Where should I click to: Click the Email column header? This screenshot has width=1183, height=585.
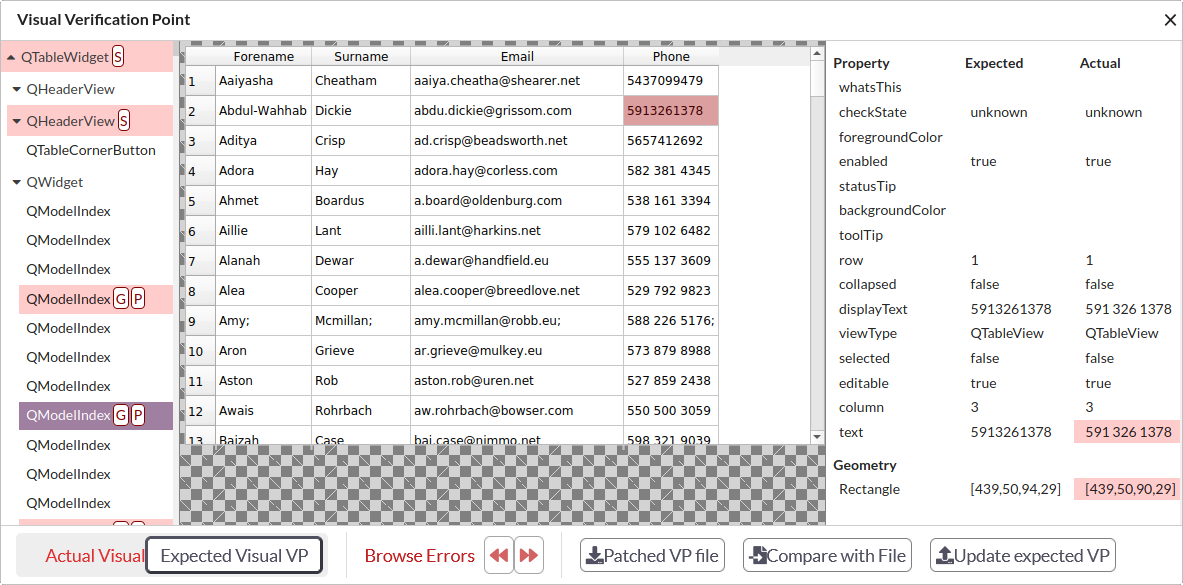coord(517,57)
